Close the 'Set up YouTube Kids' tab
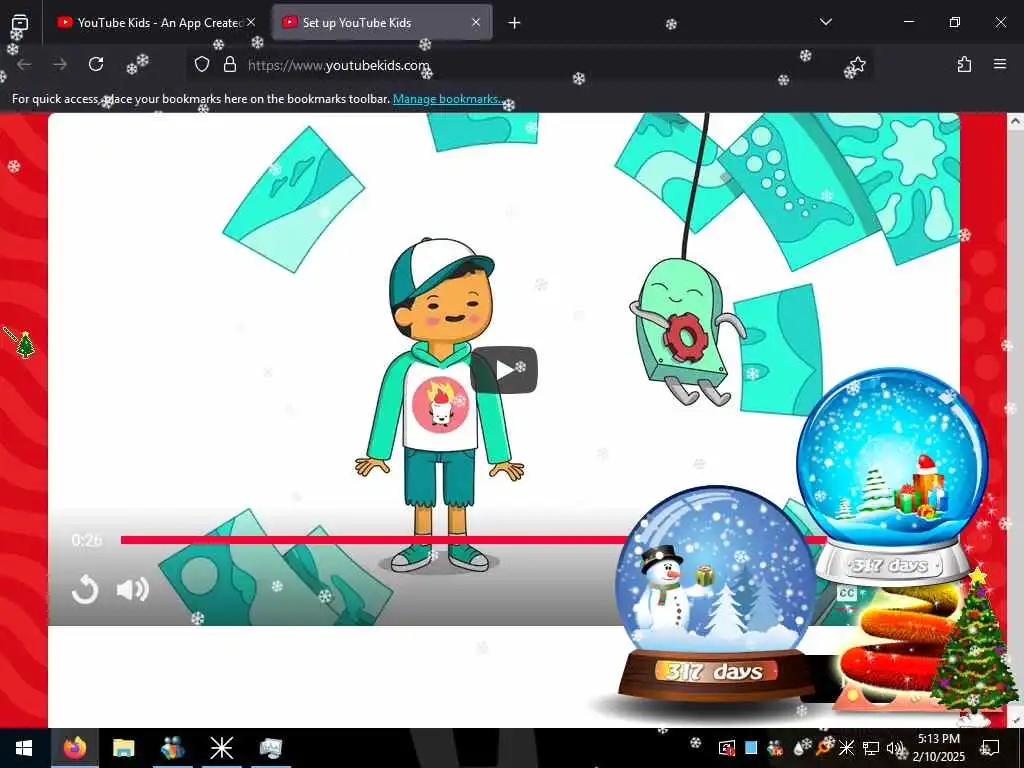The height and width of the screenshot is (768, 1024). pyautogui.click(x=476, y=22)
